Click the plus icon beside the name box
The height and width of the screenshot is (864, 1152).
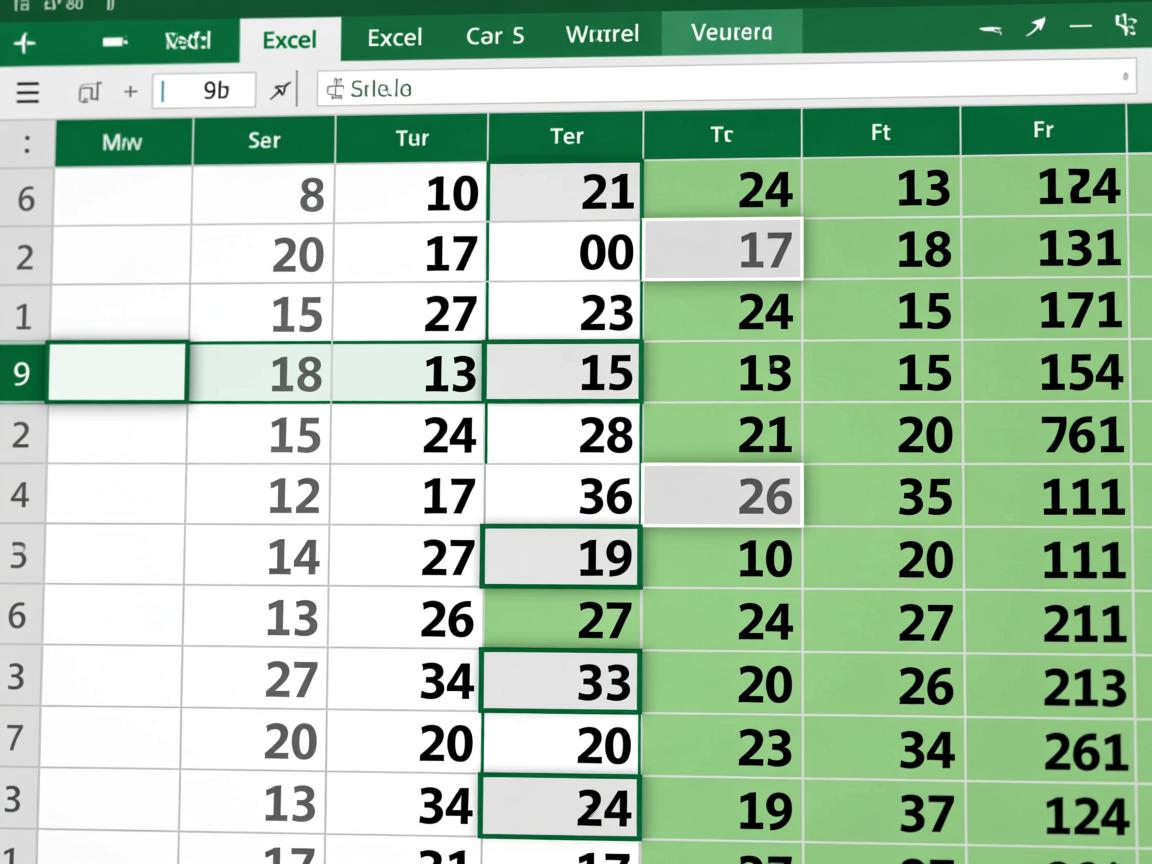pyautogui.click(x=130, y=92)
